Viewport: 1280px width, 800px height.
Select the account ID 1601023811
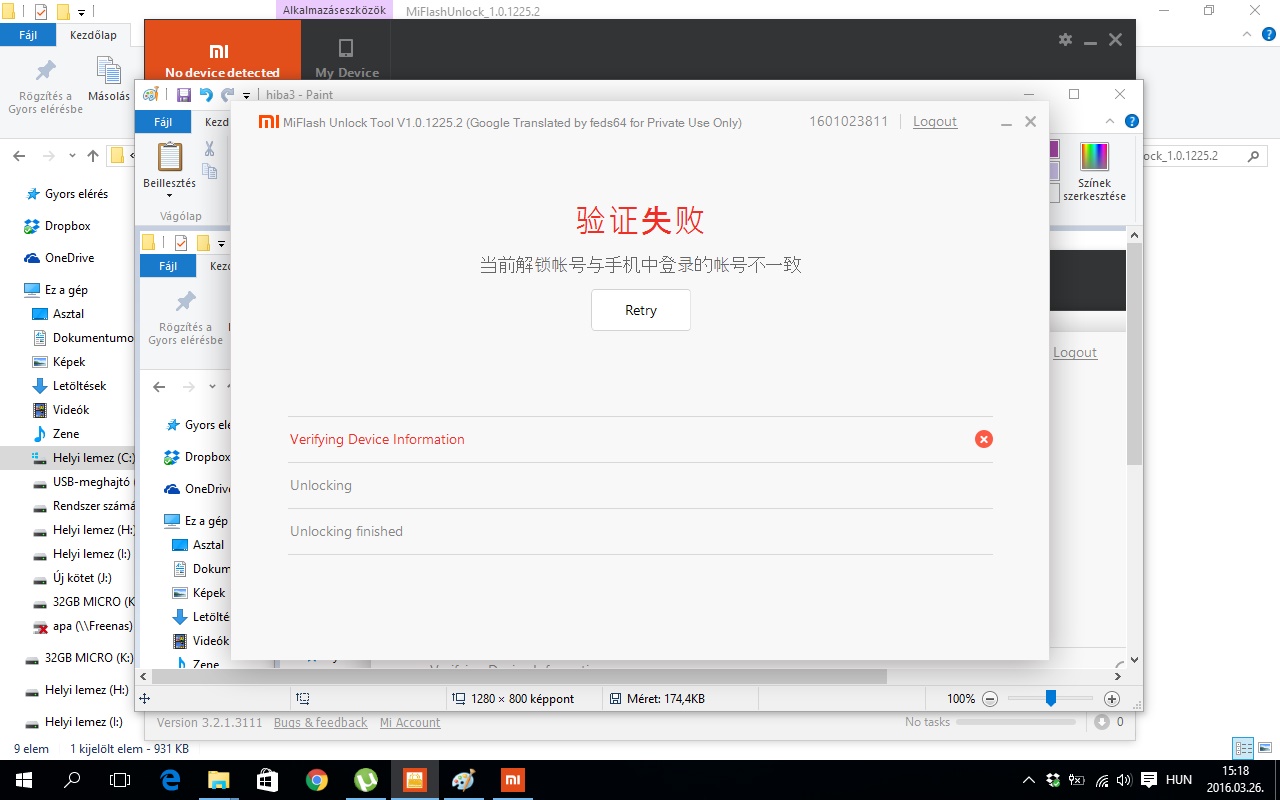coord(849,121)
